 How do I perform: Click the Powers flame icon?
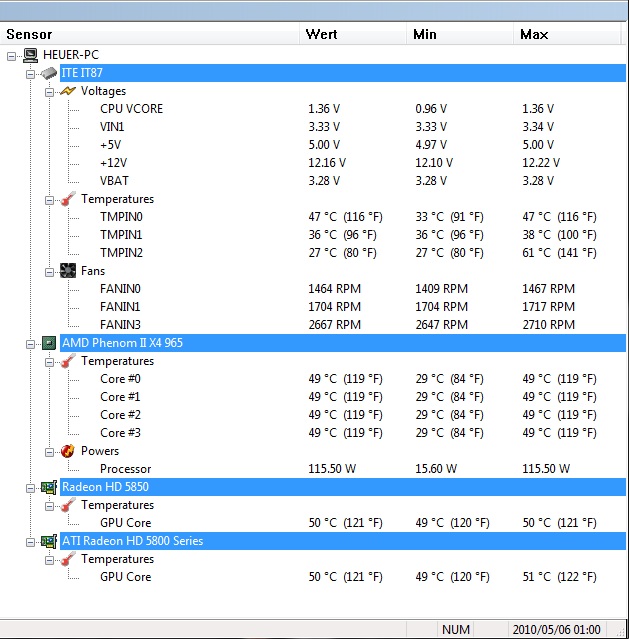(68, 451)
